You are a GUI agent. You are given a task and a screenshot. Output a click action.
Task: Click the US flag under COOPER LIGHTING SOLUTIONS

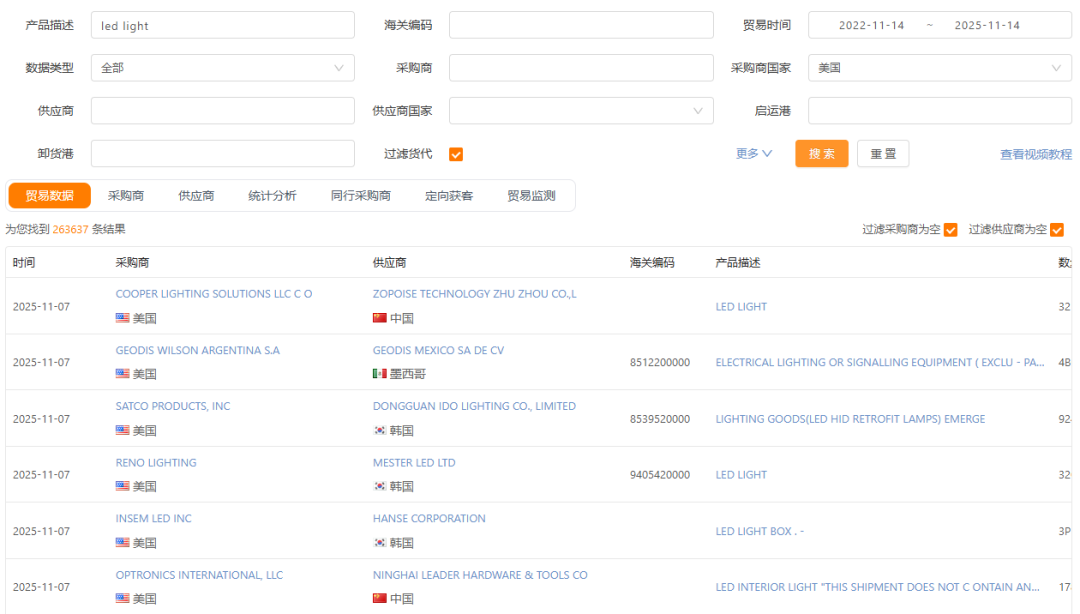click(x=123, y=318)
